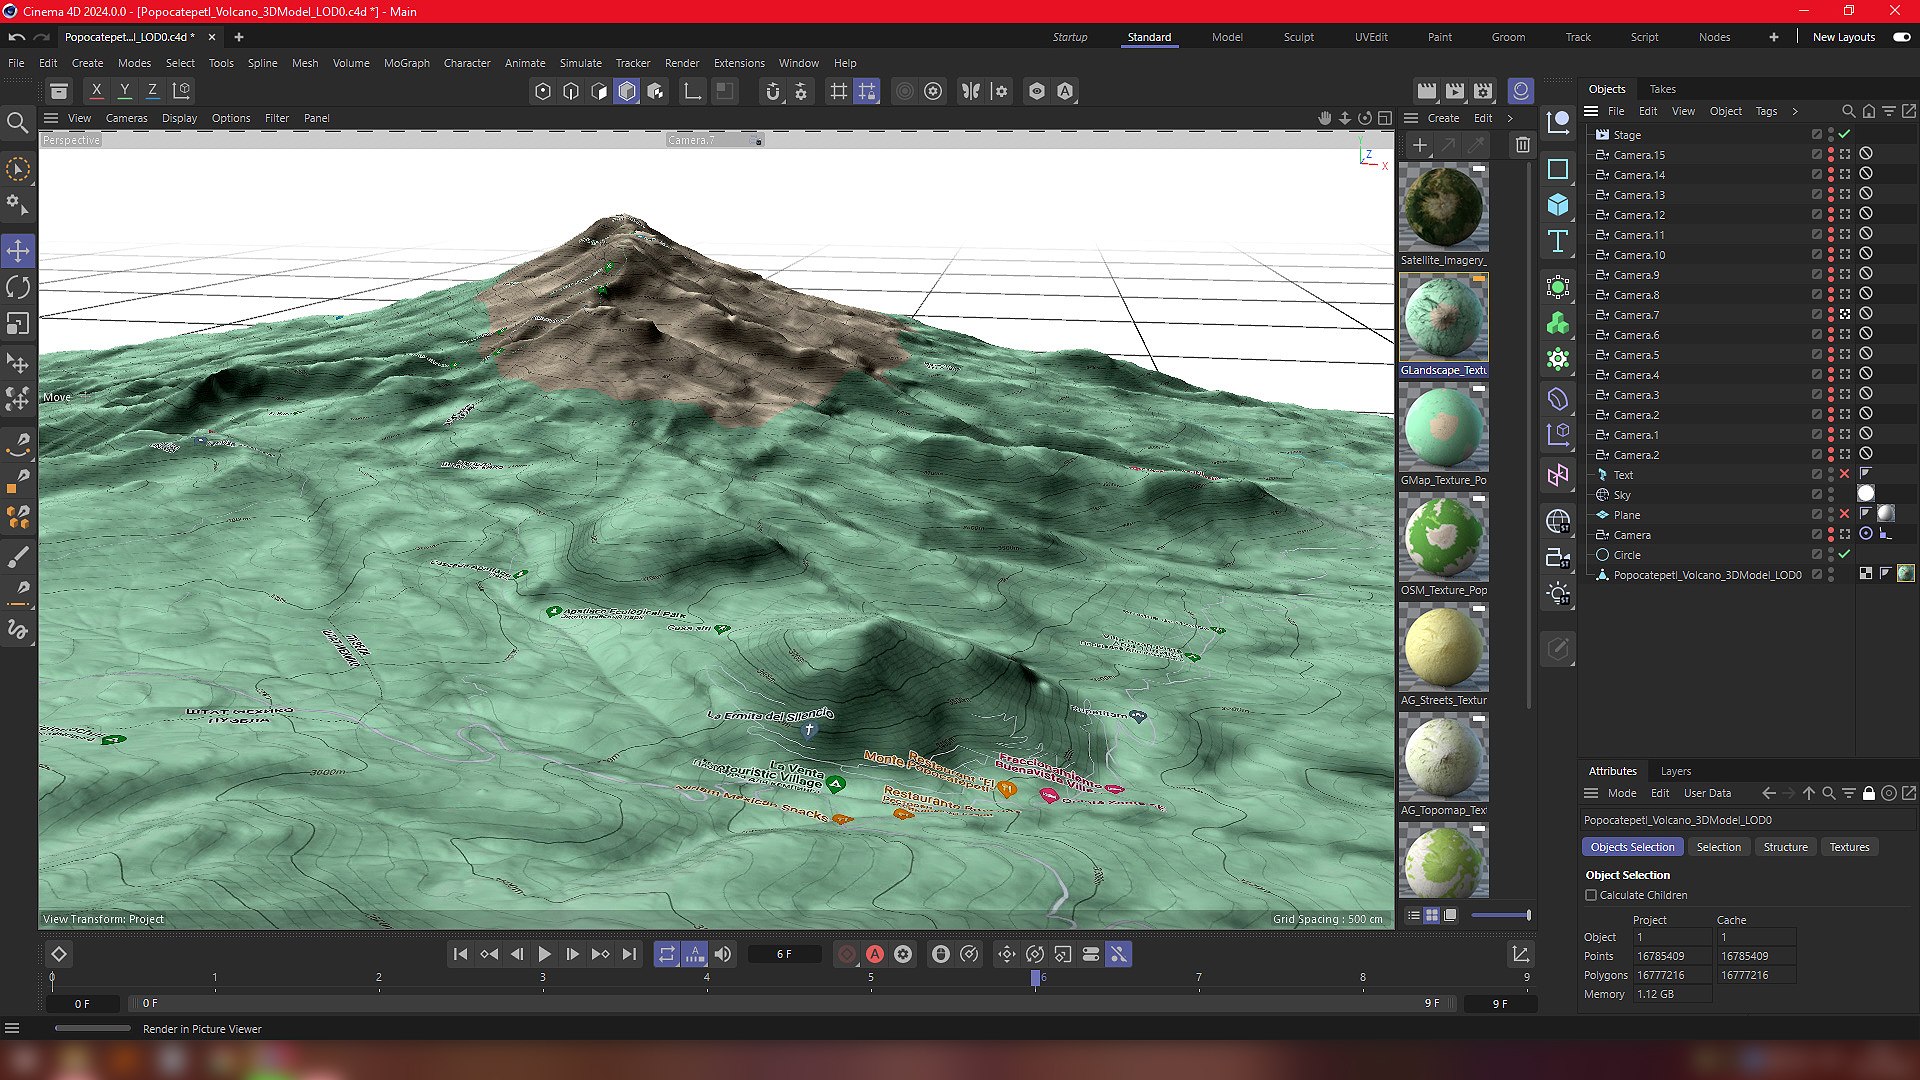Toggle workplane snap grid icon

pyautogui.click(x=867, y=91)
